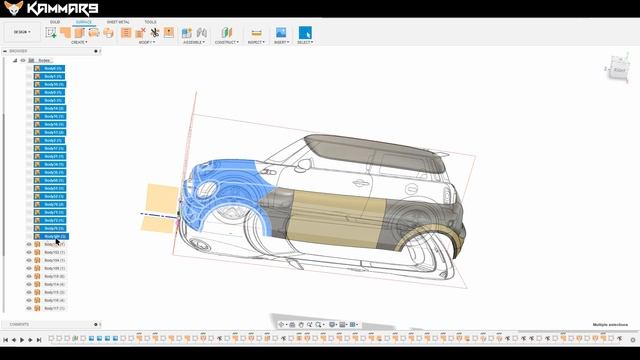Viewport: 640px width, 360px height.
Task: Hide Body102 using its eye icon
Action: 29,252
